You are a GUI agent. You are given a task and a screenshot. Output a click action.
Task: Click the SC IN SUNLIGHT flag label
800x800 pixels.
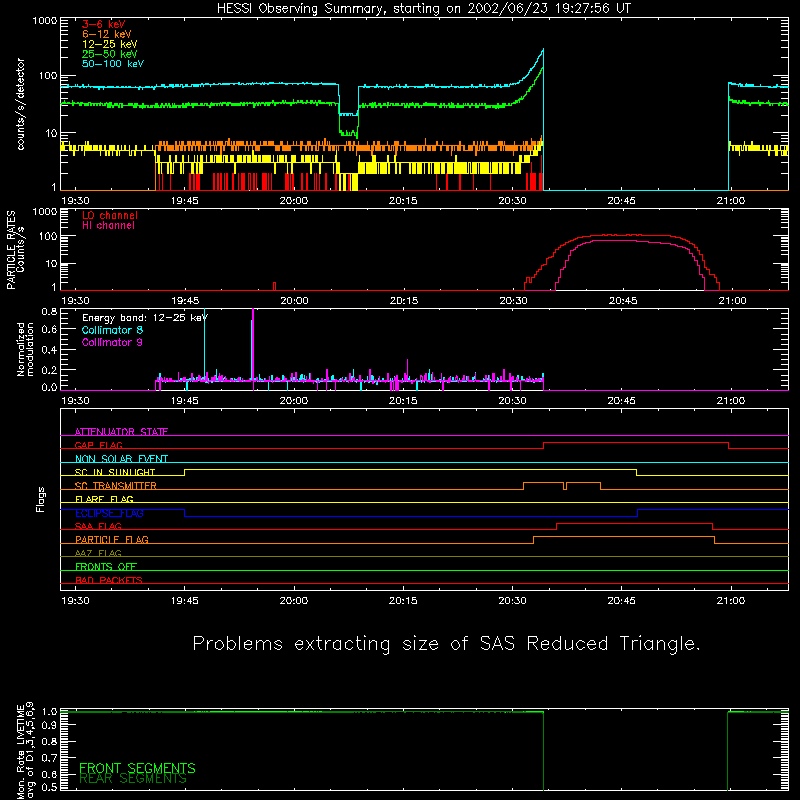click(115, 472)
